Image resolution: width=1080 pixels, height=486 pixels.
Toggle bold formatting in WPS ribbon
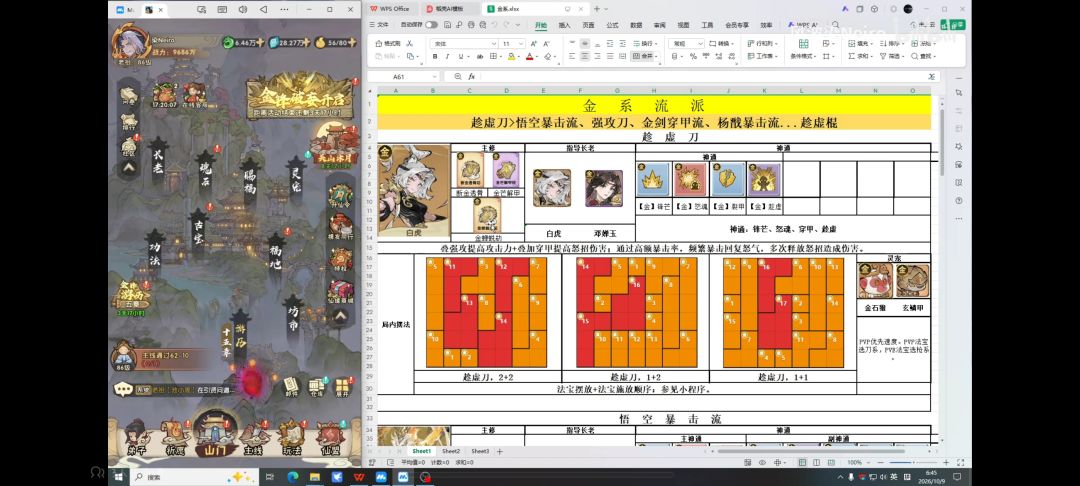[x=435, y=56]
